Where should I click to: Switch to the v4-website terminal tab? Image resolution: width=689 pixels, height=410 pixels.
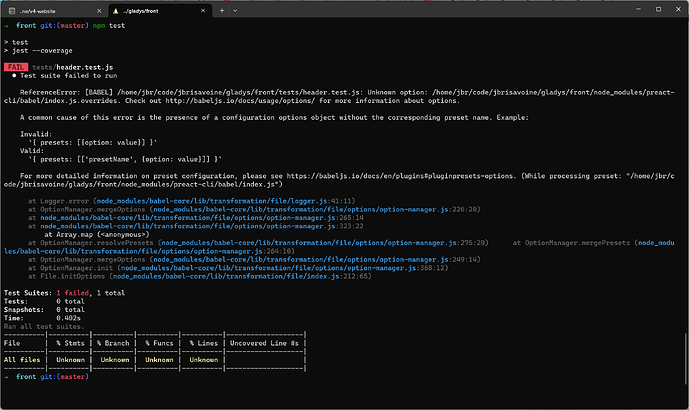[55, 11]
